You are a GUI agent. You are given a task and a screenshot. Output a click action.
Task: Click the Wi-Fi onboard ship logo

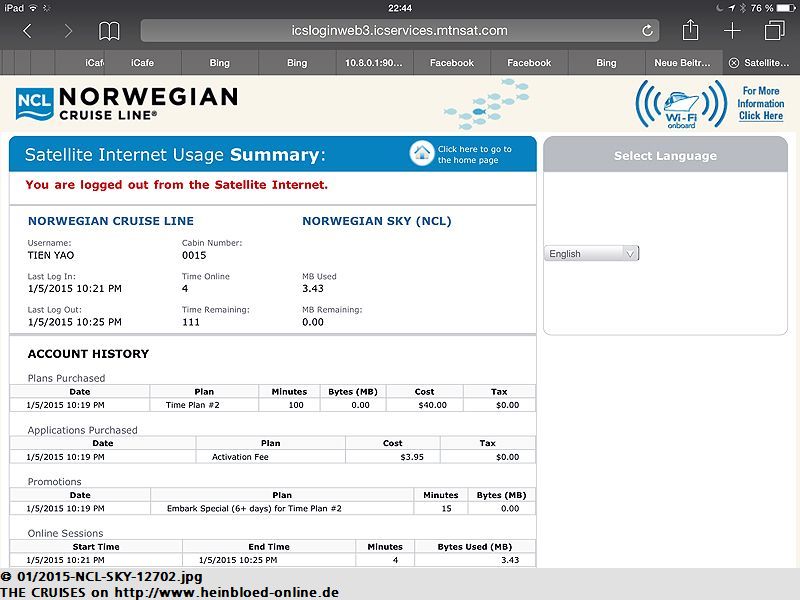(681, 104)
